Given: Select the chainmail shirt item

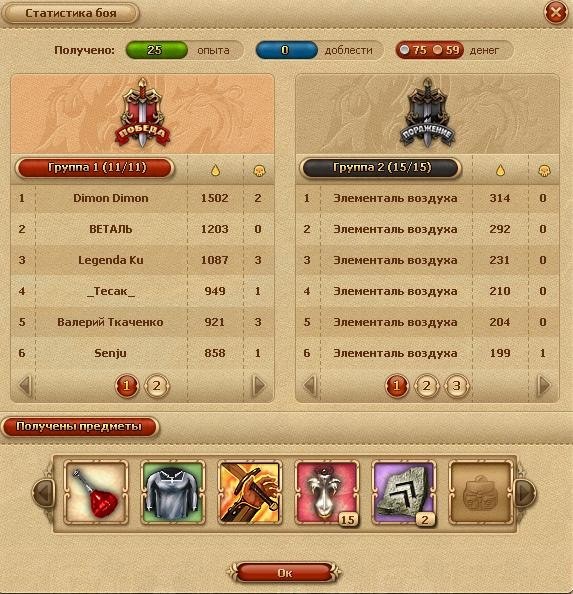Looking at the screenshot, I should (x=173, y=492).
